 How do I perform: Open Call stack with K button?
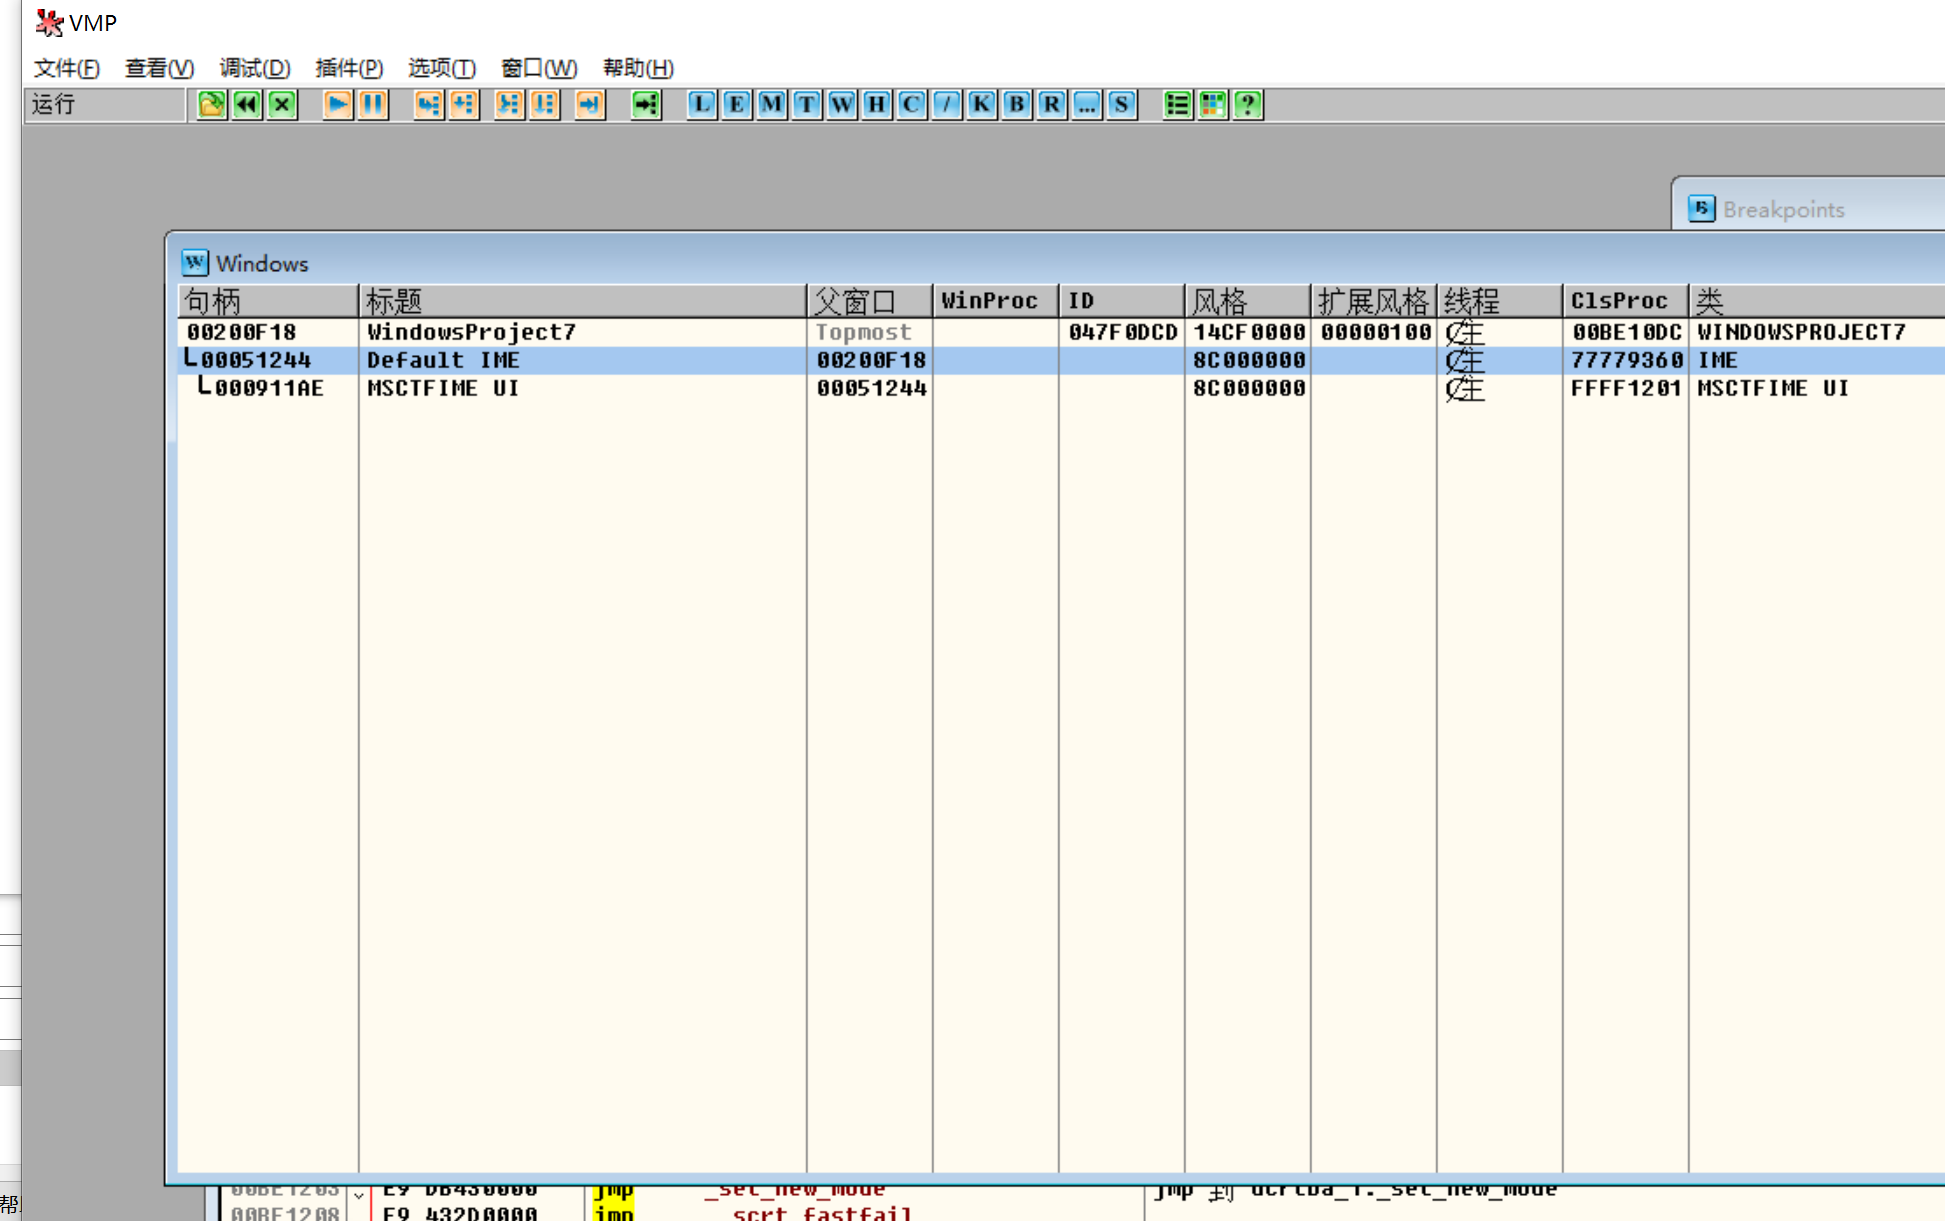[982, 104]
